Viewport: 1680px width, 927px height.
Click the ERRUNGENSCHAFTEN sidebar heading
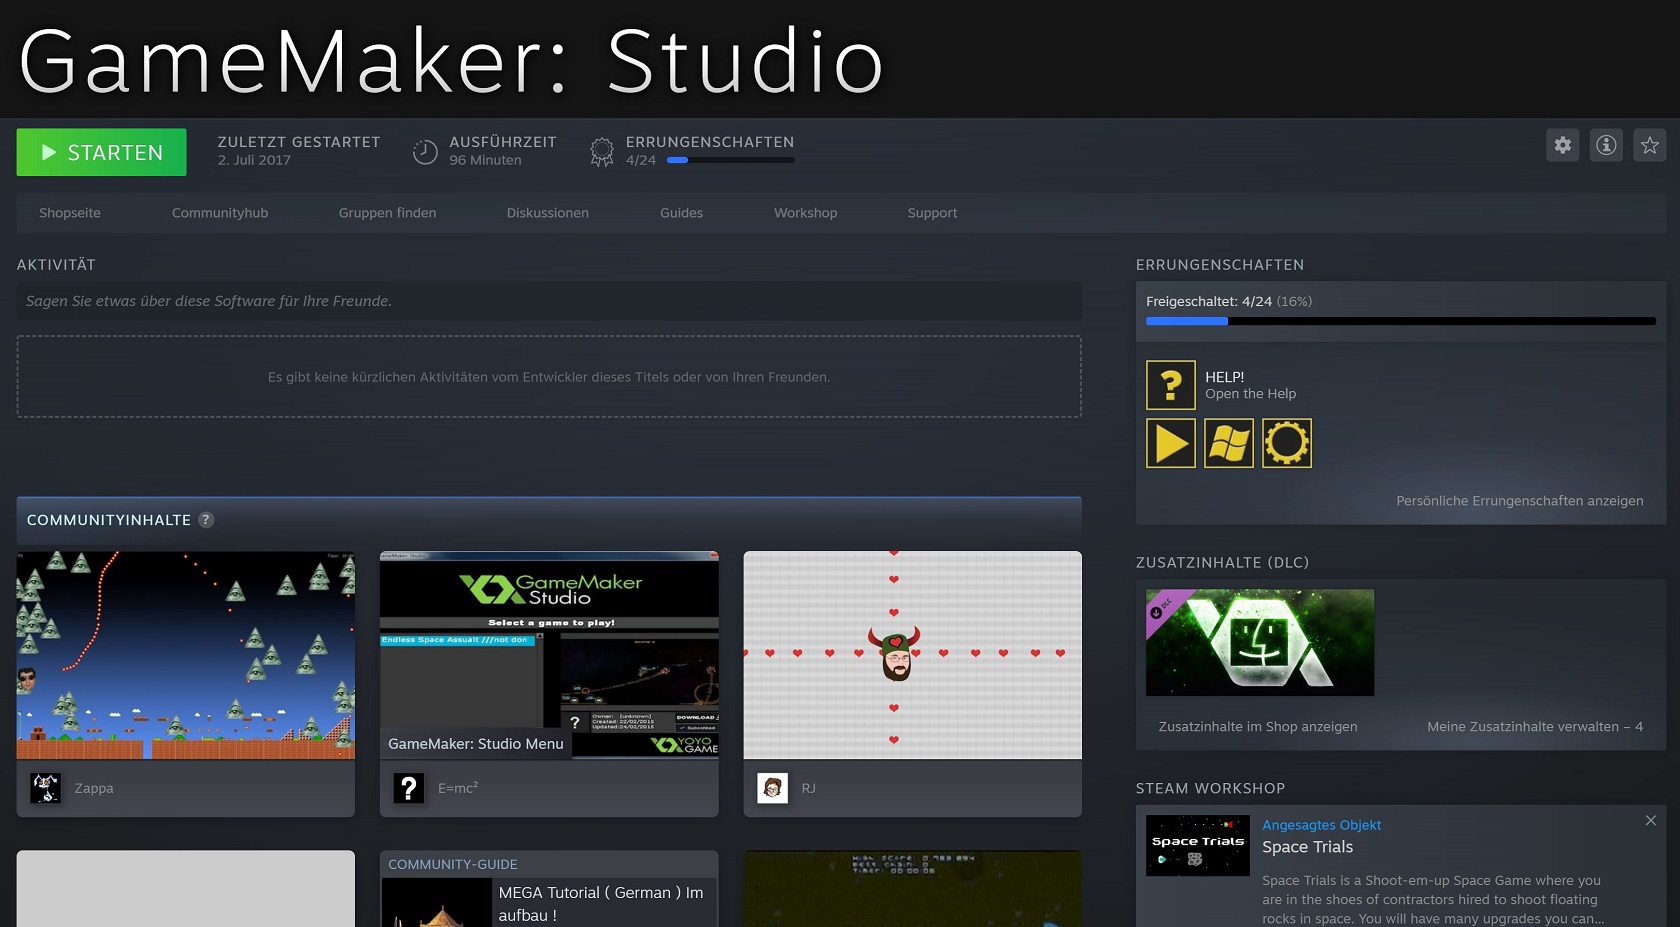1220,265
